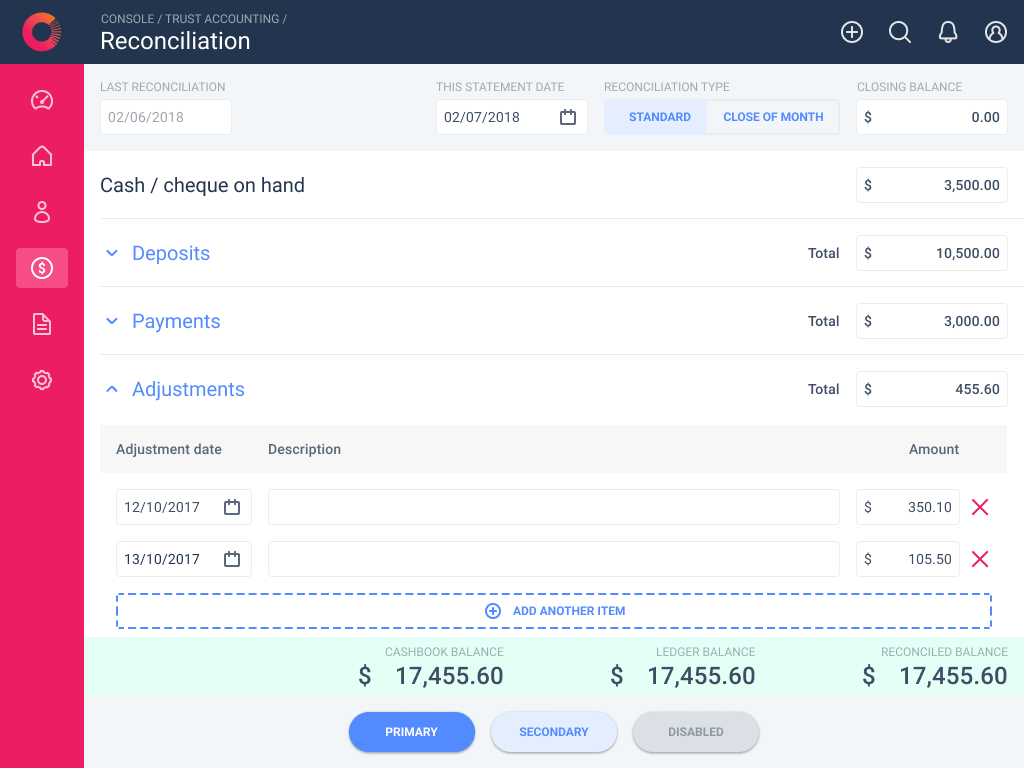This screenshot has width=1024, height=768.
Task: Open calendar picker for 12/10/2017 adjustment
Action: point(232,507)
